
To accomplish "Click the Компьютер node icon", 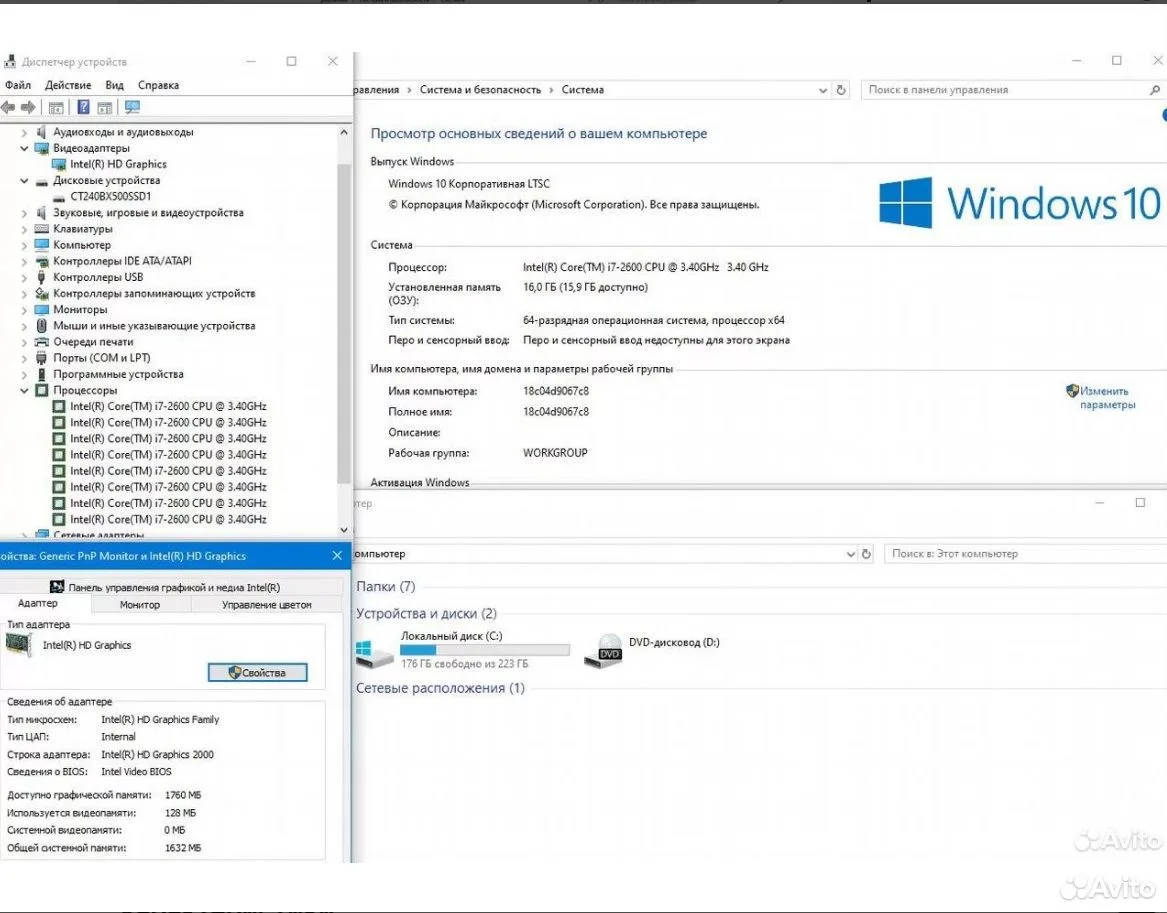I will point(42,245).
